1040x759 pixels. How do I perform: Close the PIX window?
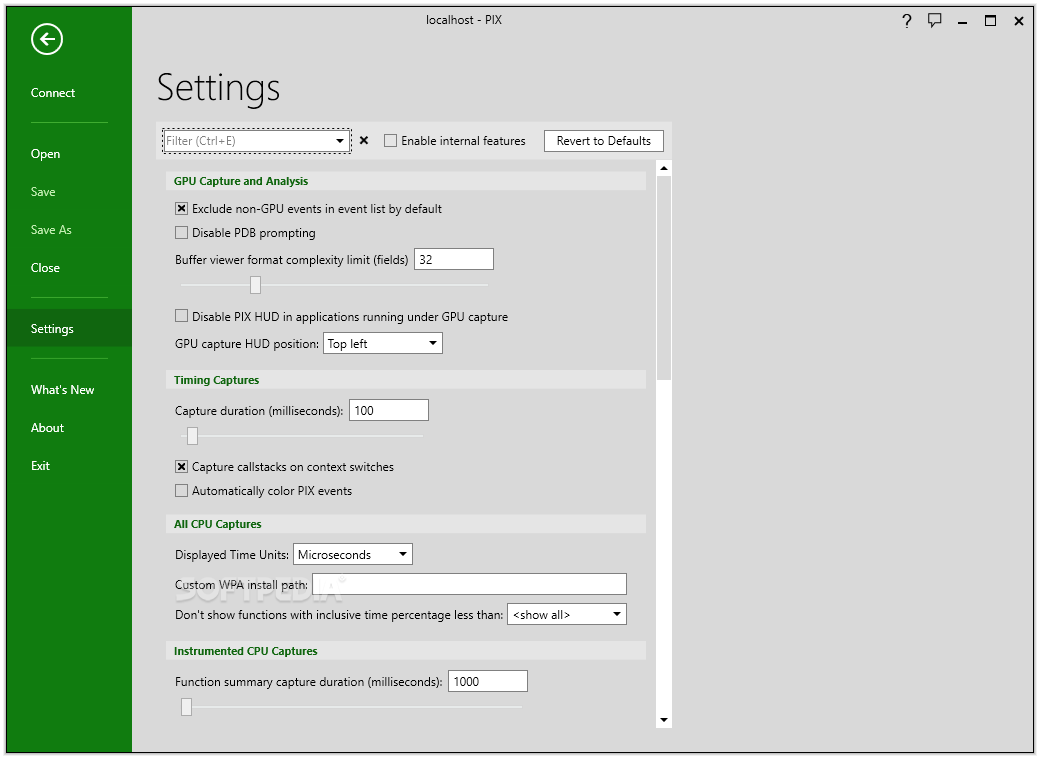(x=1019, y=21)
